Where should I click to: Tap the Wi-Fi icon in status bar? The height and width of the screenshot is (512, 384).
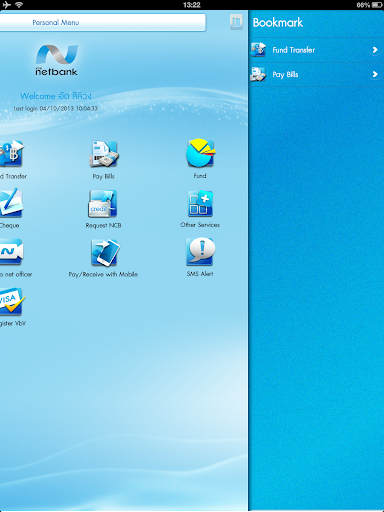point(19,5)
